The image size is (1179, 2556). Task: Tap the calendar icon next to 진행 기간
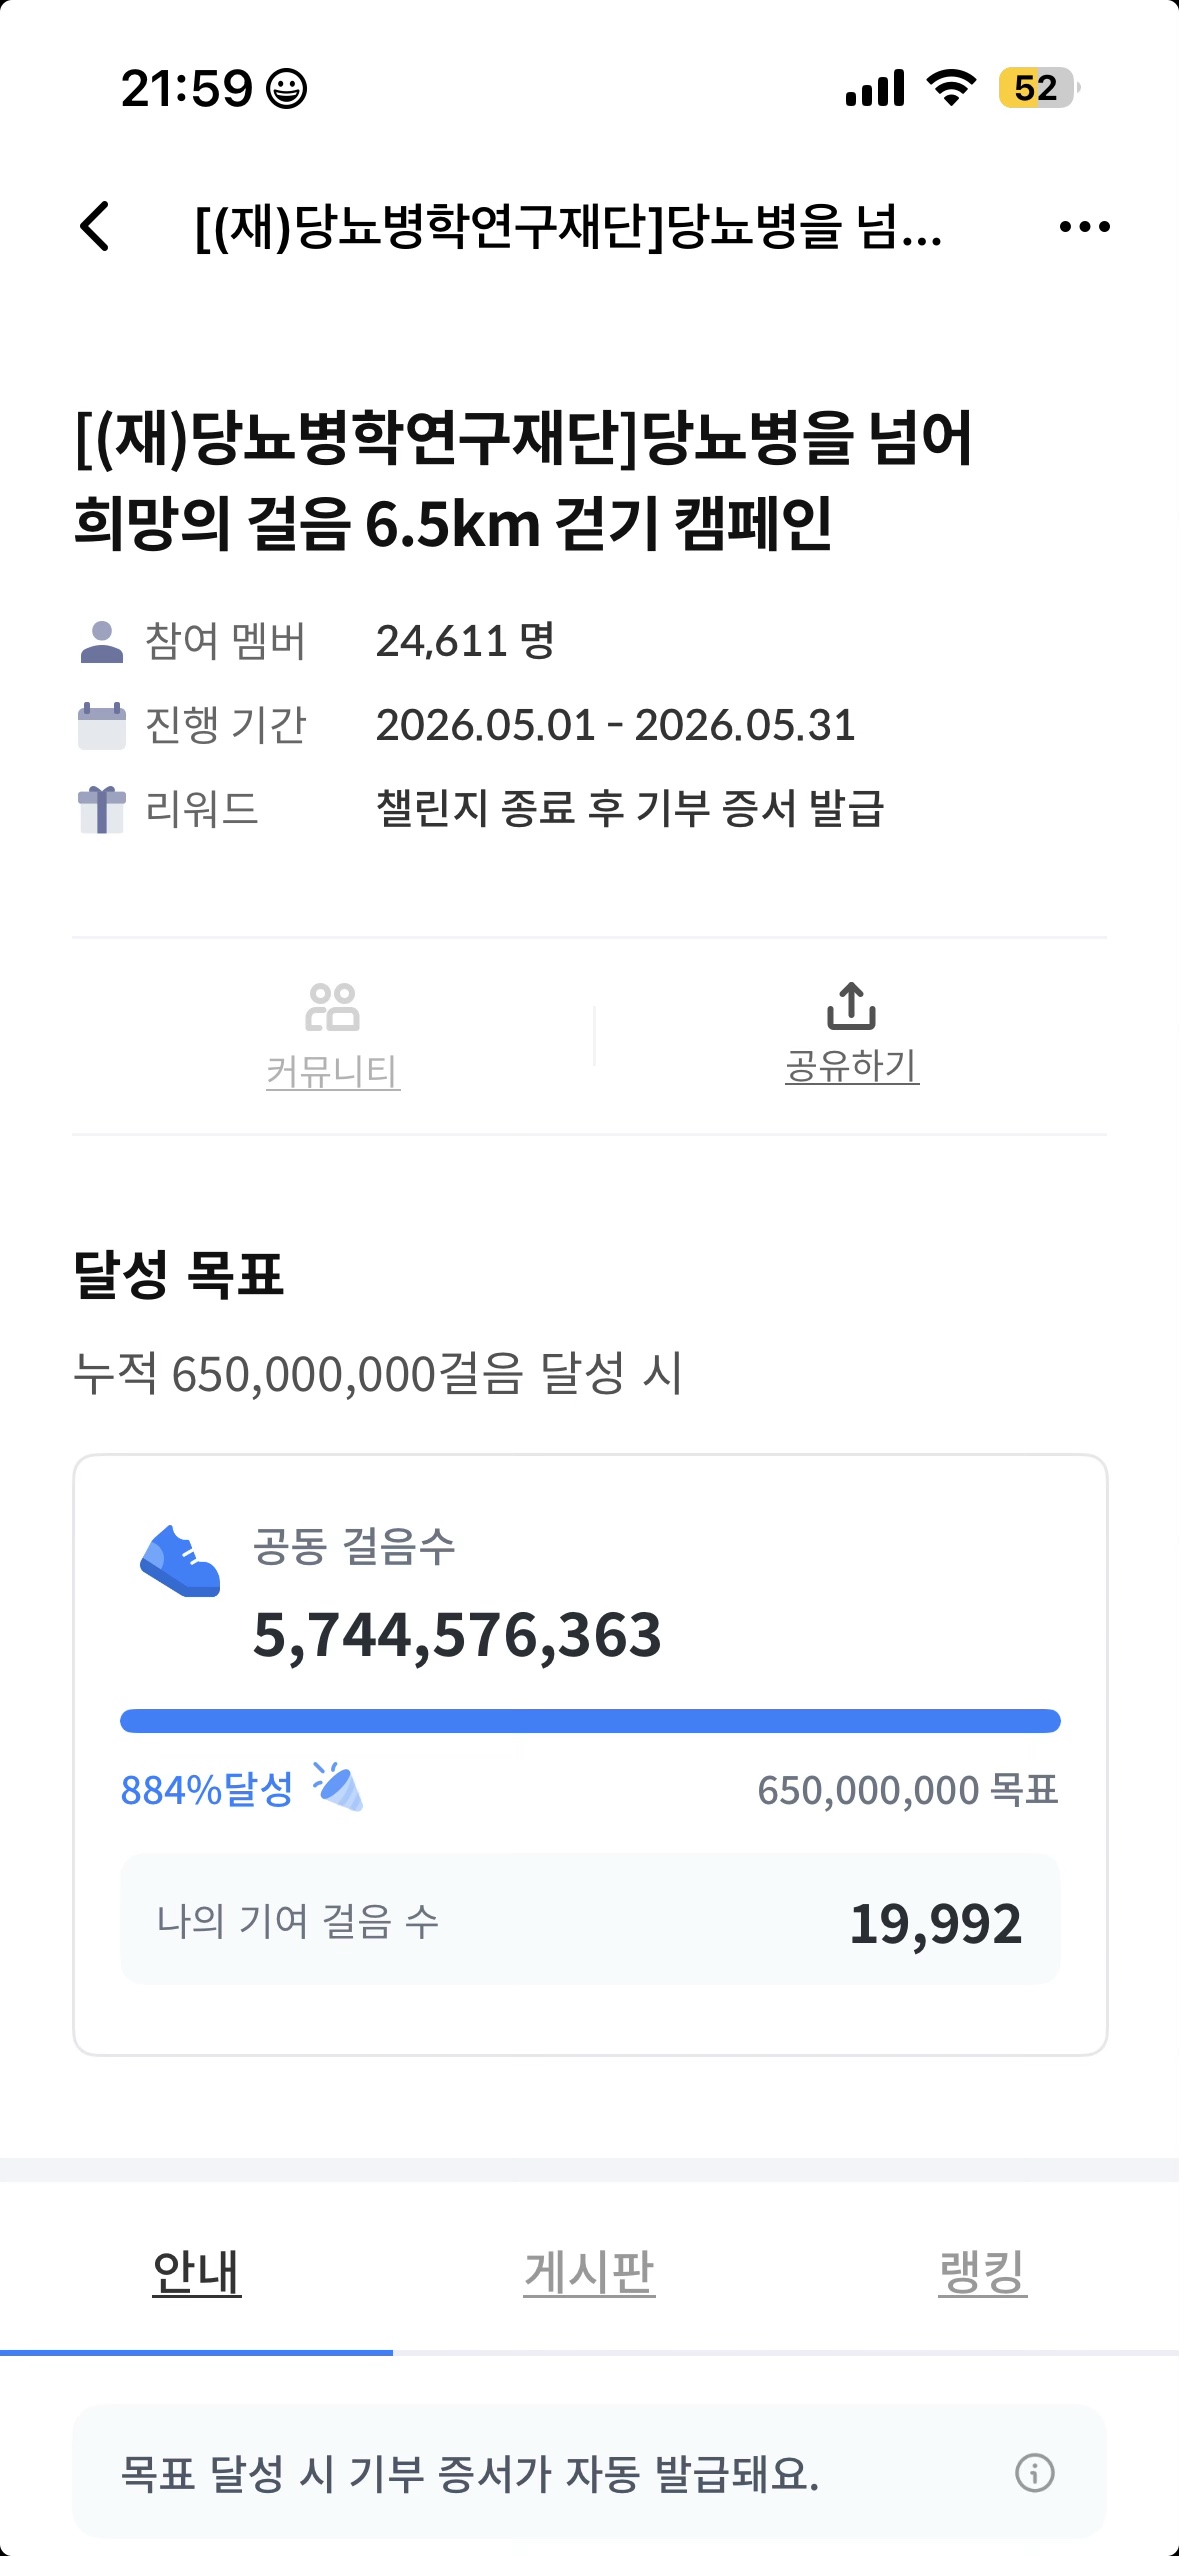(101, 725)
